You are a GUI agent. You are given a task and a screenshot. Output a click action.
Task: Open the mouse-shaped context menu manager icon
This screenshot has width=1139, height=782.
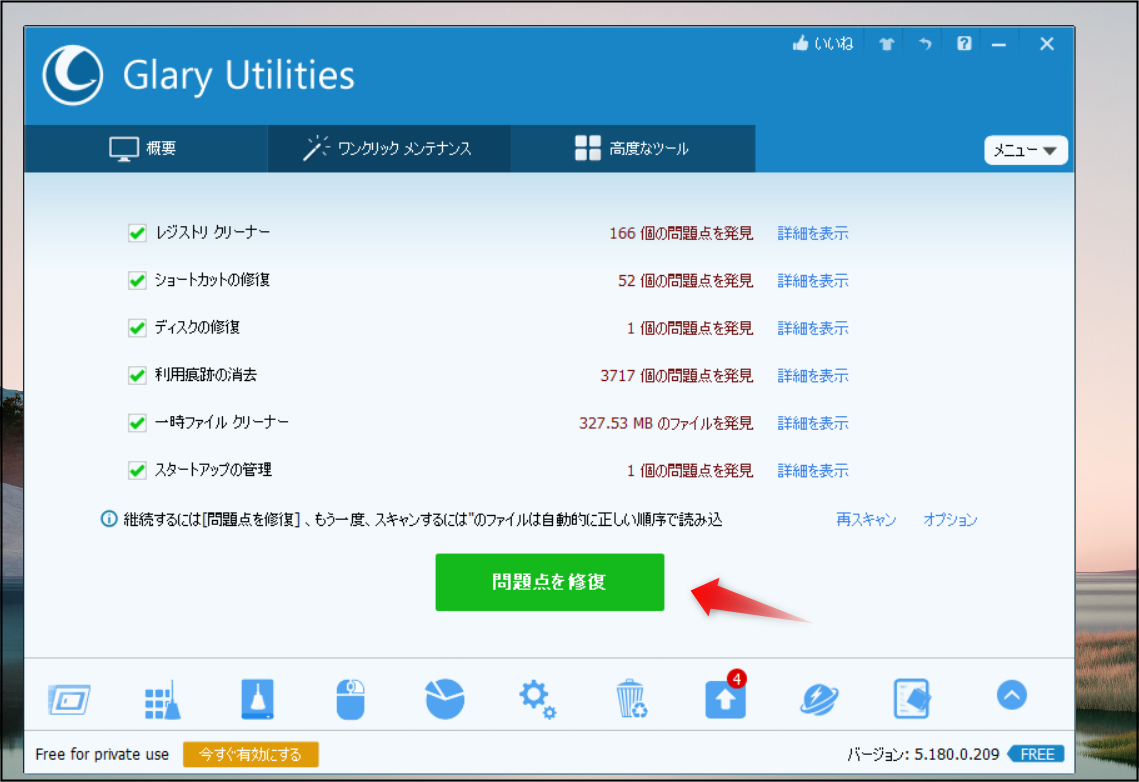[x=351, y=699]
